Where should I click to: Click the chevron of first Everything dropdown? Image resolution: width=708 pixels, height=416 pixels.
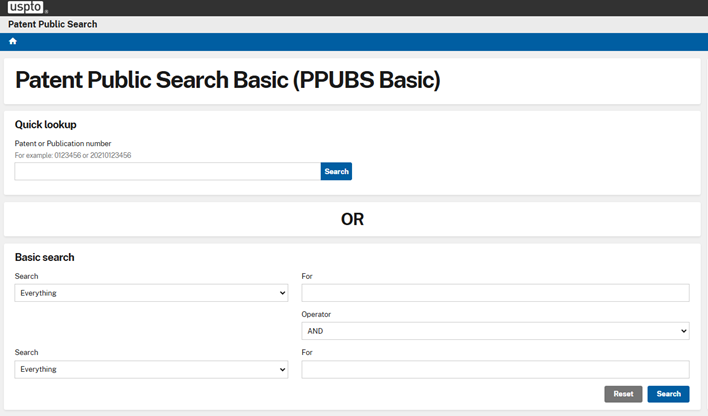click(x=282, y=293)
